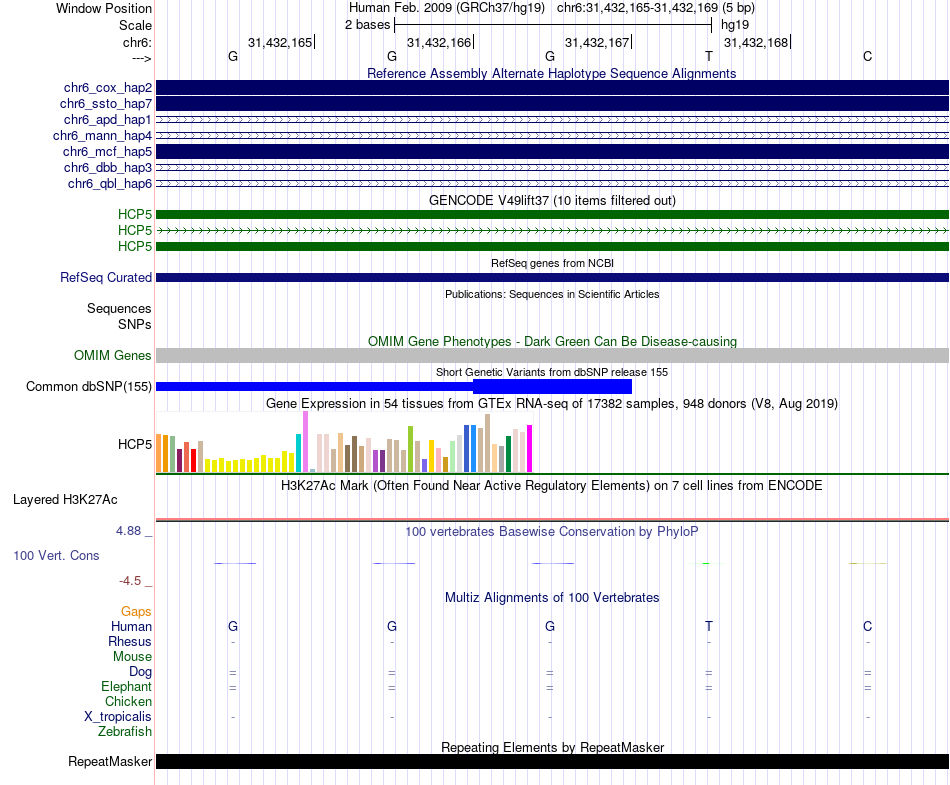The image size is (950, 785).
Task: Click the cyan GTEx expression bar
Action: 298,453
